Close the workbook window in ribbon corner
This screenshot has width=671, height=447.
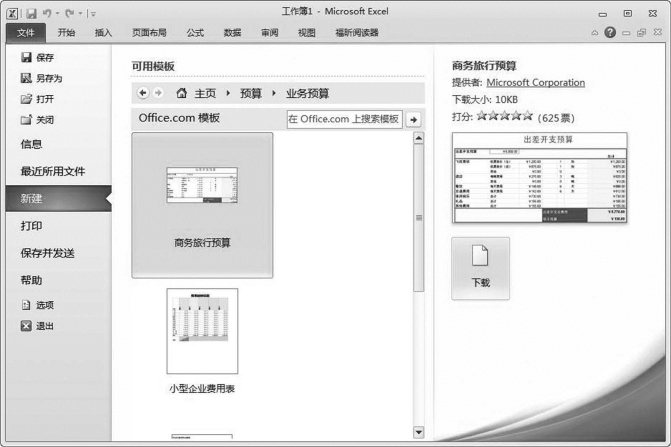click(658, 32)
